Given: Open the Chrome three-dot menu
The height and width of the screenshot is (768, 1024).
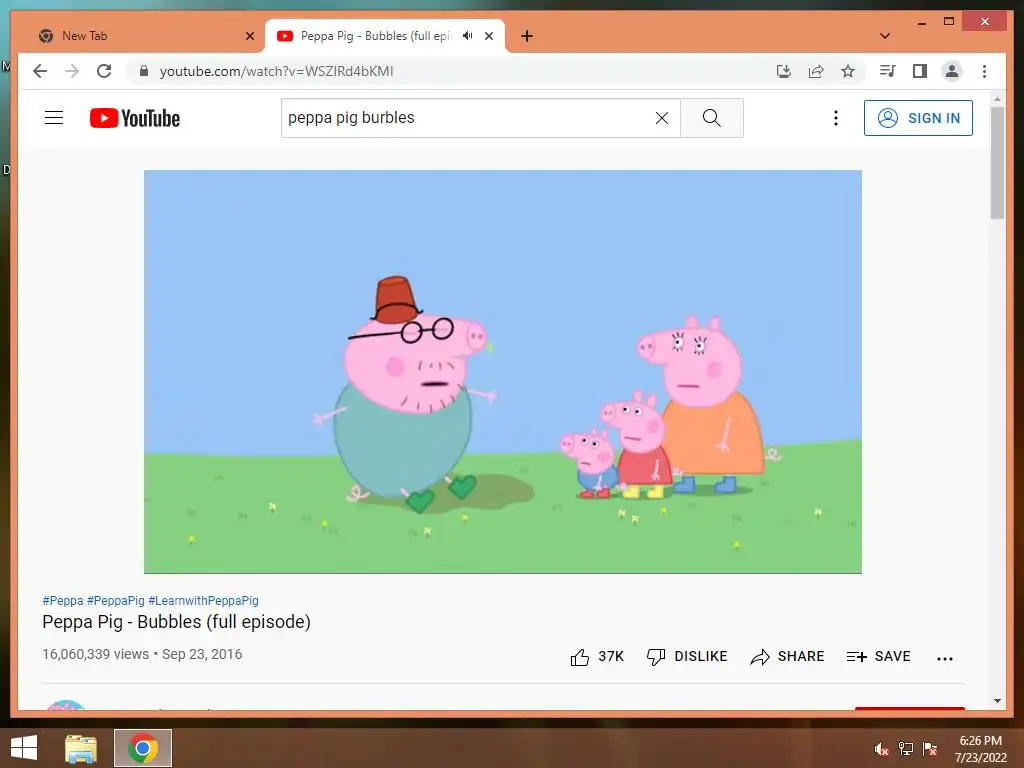Looking at the screenshot, I should [x=984, y=71].
